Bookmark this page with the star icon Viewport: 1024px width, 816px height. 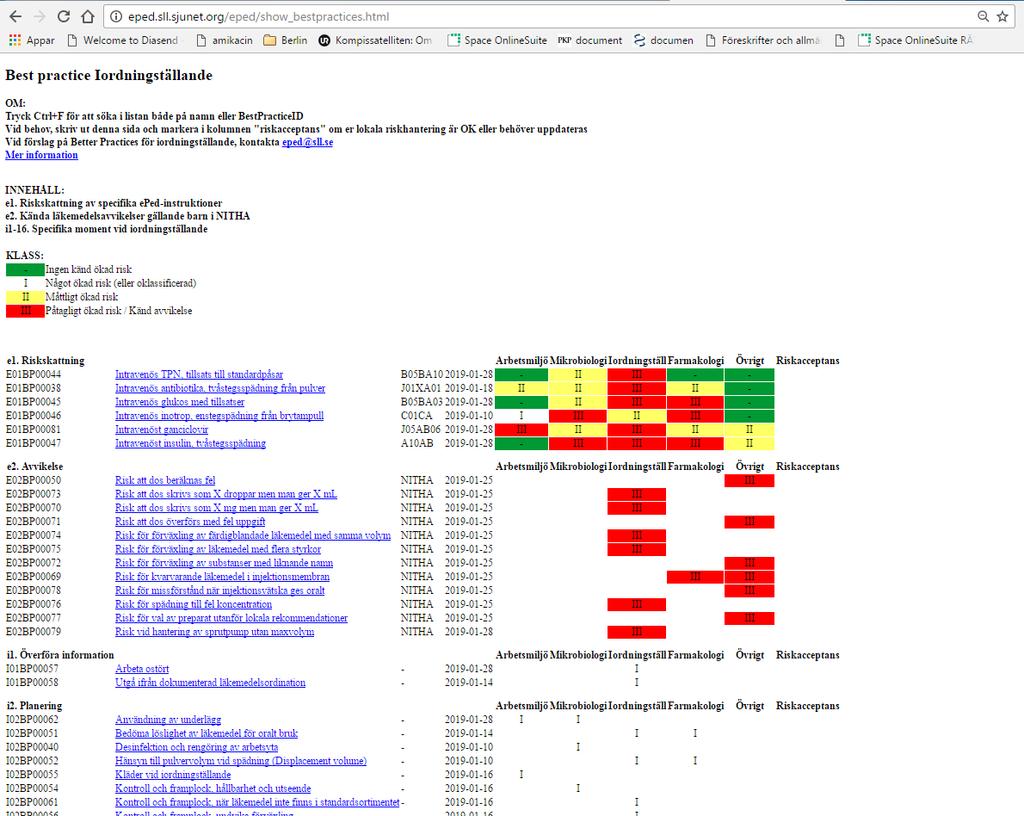click(x=1002, y=16)
